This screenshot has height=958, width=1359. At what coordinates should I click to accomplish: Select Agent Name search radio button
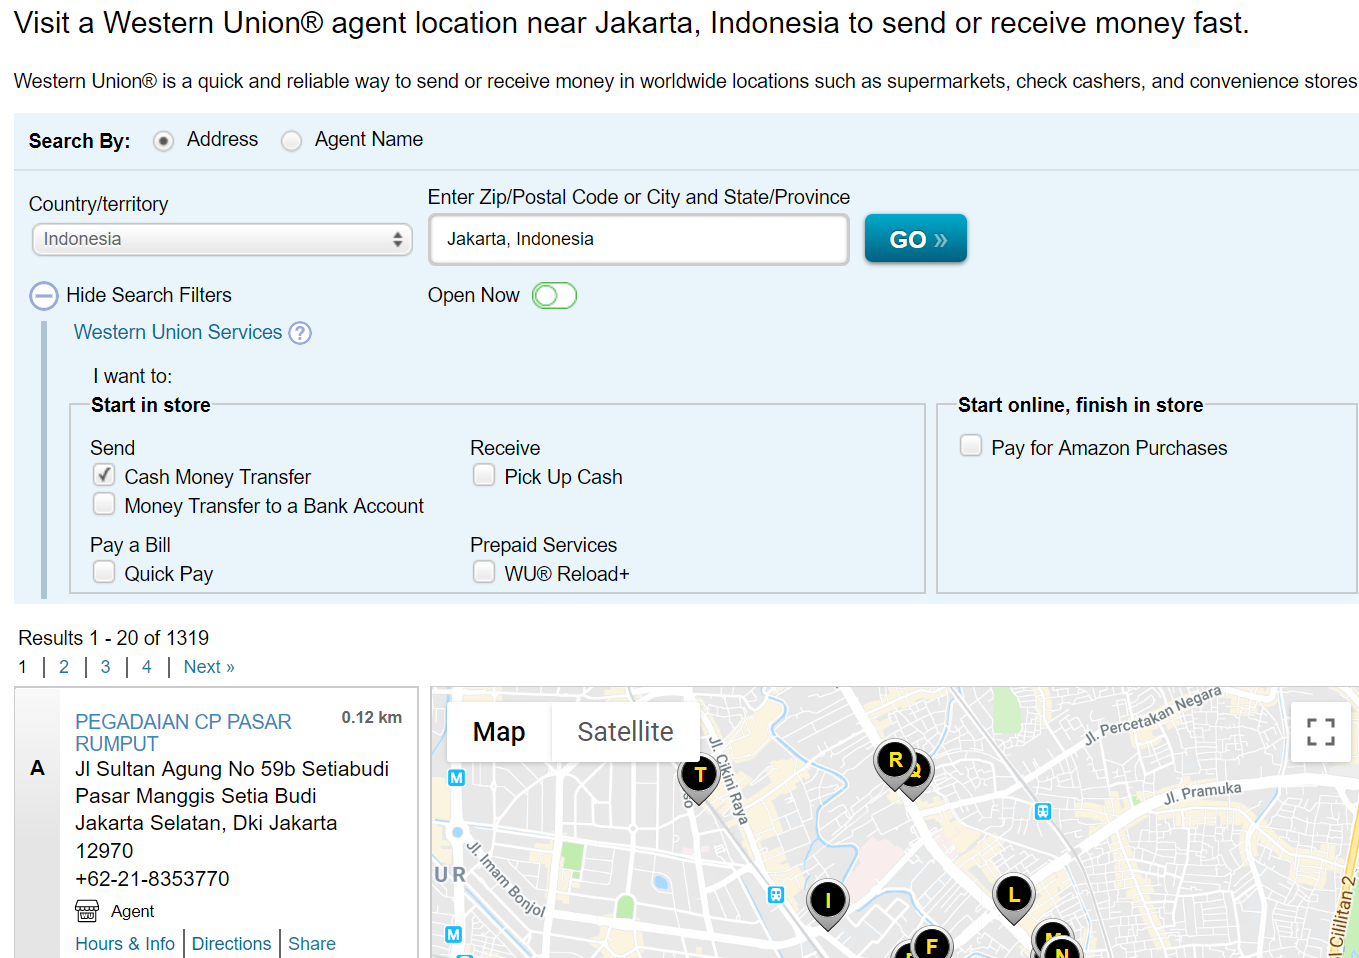pos(291,141)
